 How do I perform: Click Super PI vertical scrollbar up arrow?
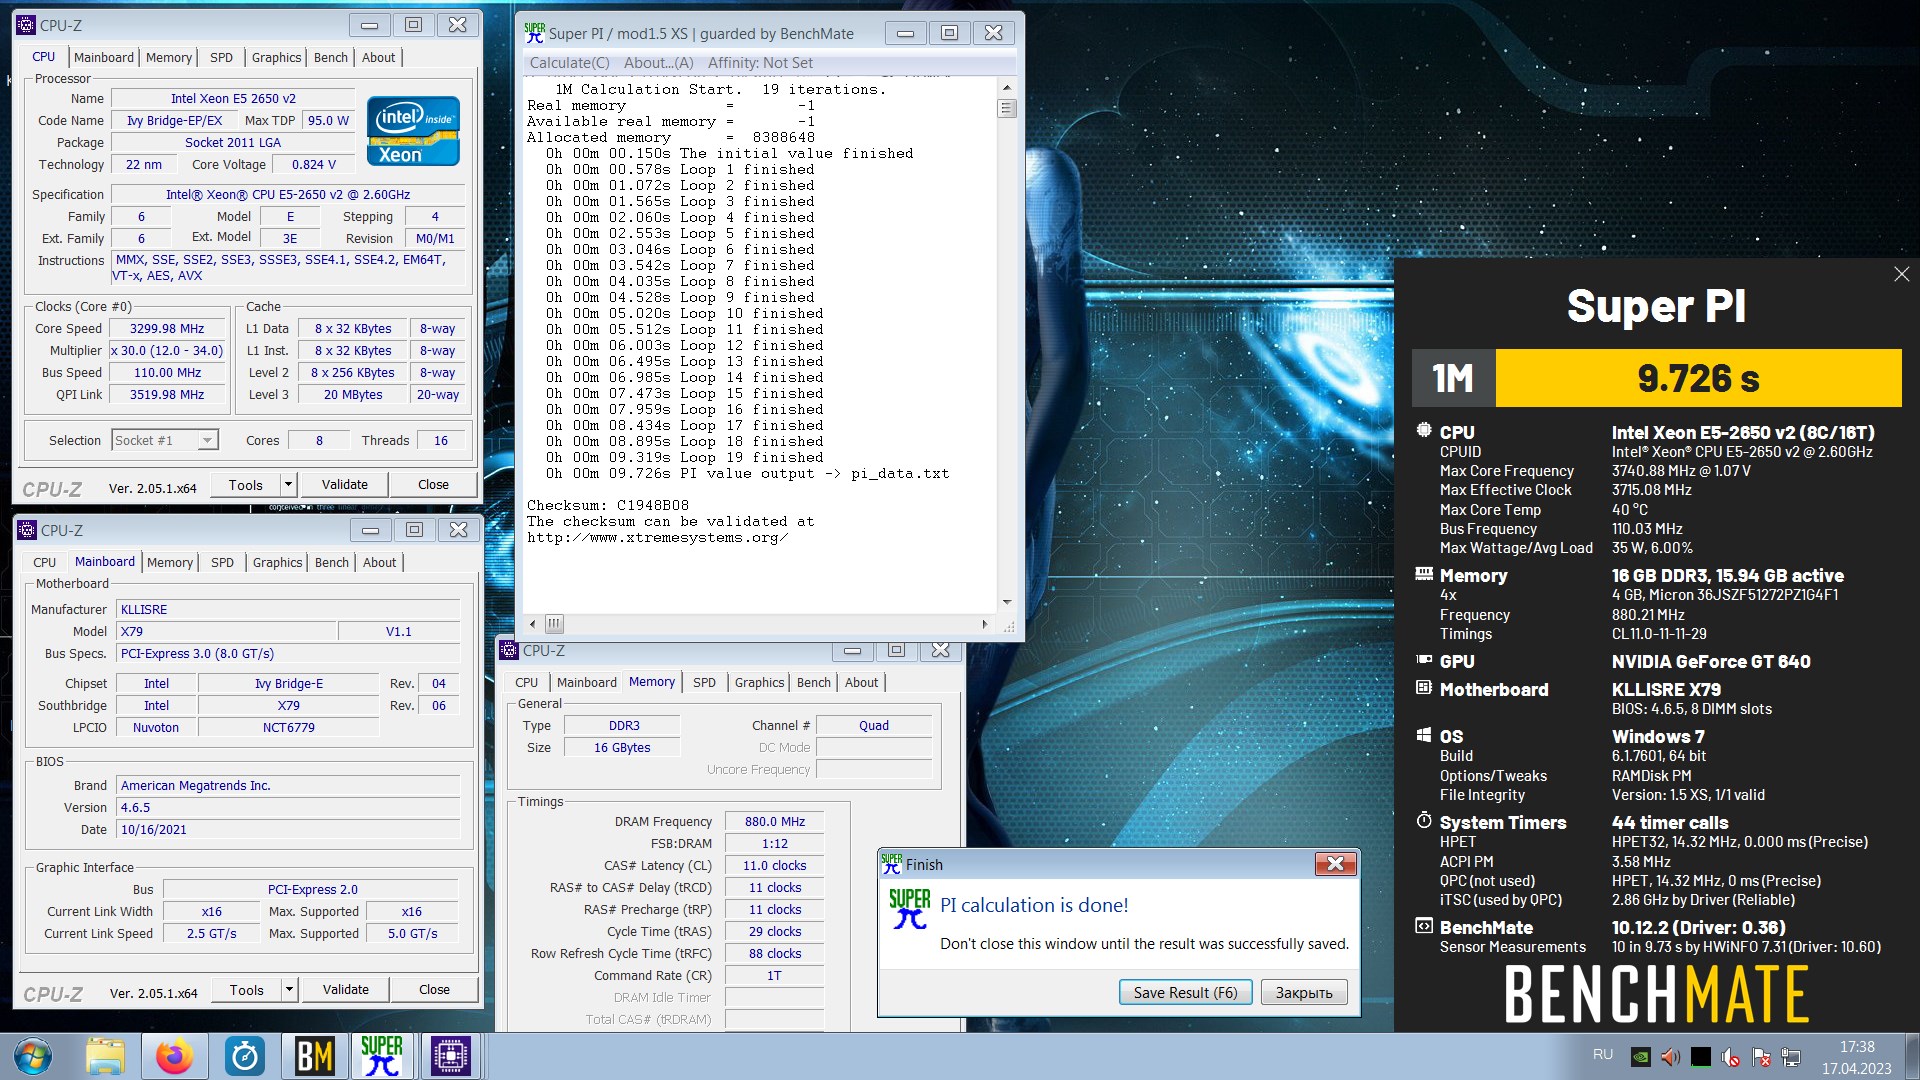(x=1007, y=88)
